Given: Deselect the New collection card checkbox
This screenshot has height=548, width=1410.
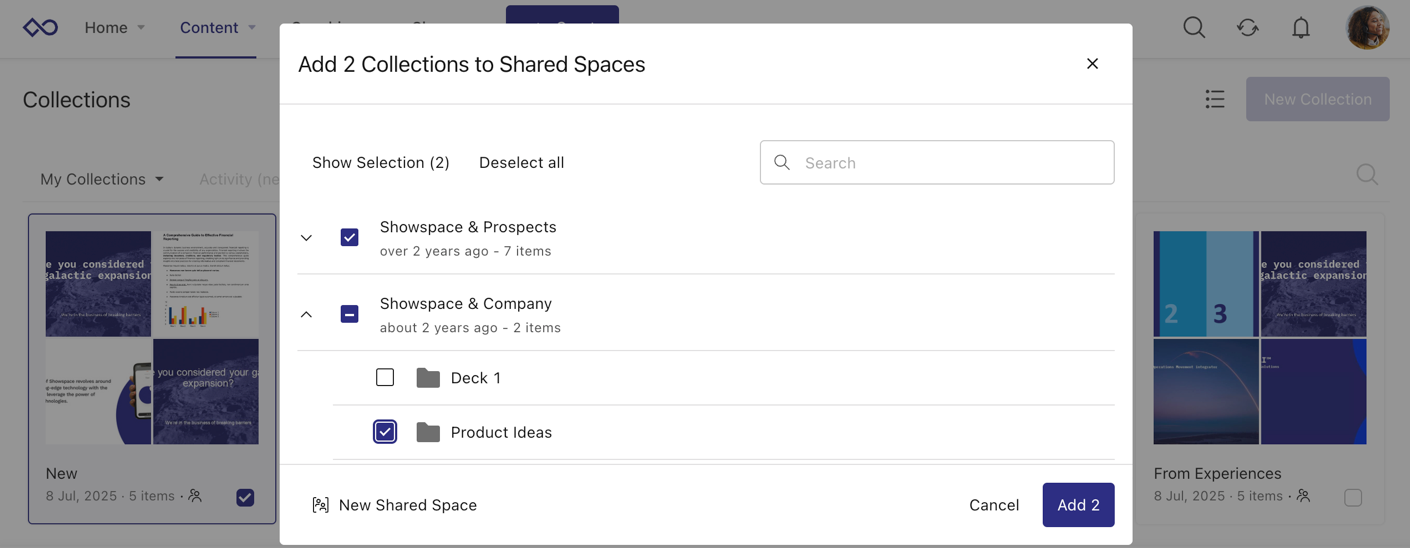Looking at the screenshot, I should tap(245, 497).
